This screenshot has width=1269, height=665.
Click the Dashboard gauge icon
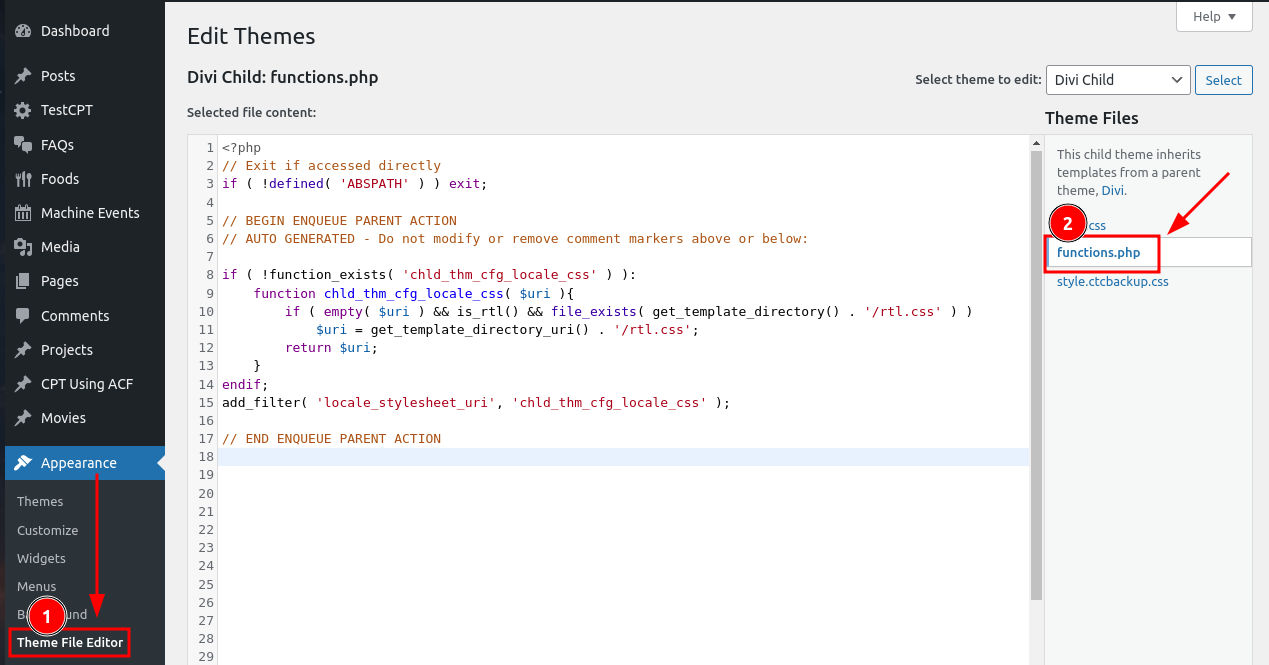(23, 31)
